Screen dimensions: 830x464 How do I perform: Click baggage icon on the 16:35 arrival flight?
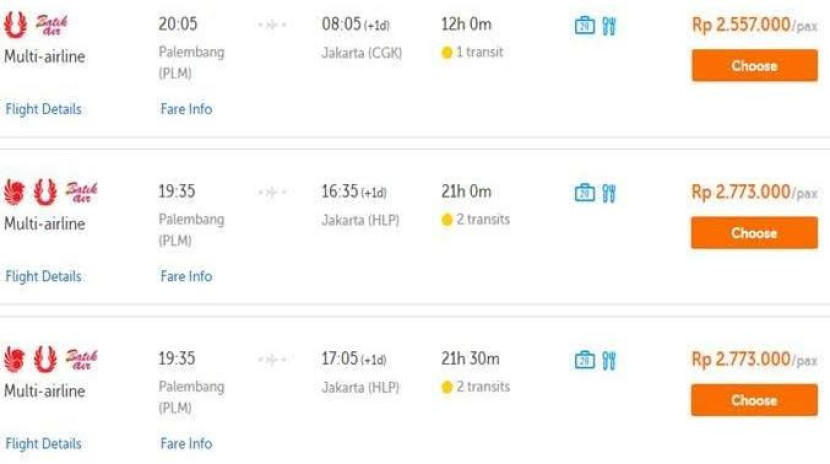[585, 193]
